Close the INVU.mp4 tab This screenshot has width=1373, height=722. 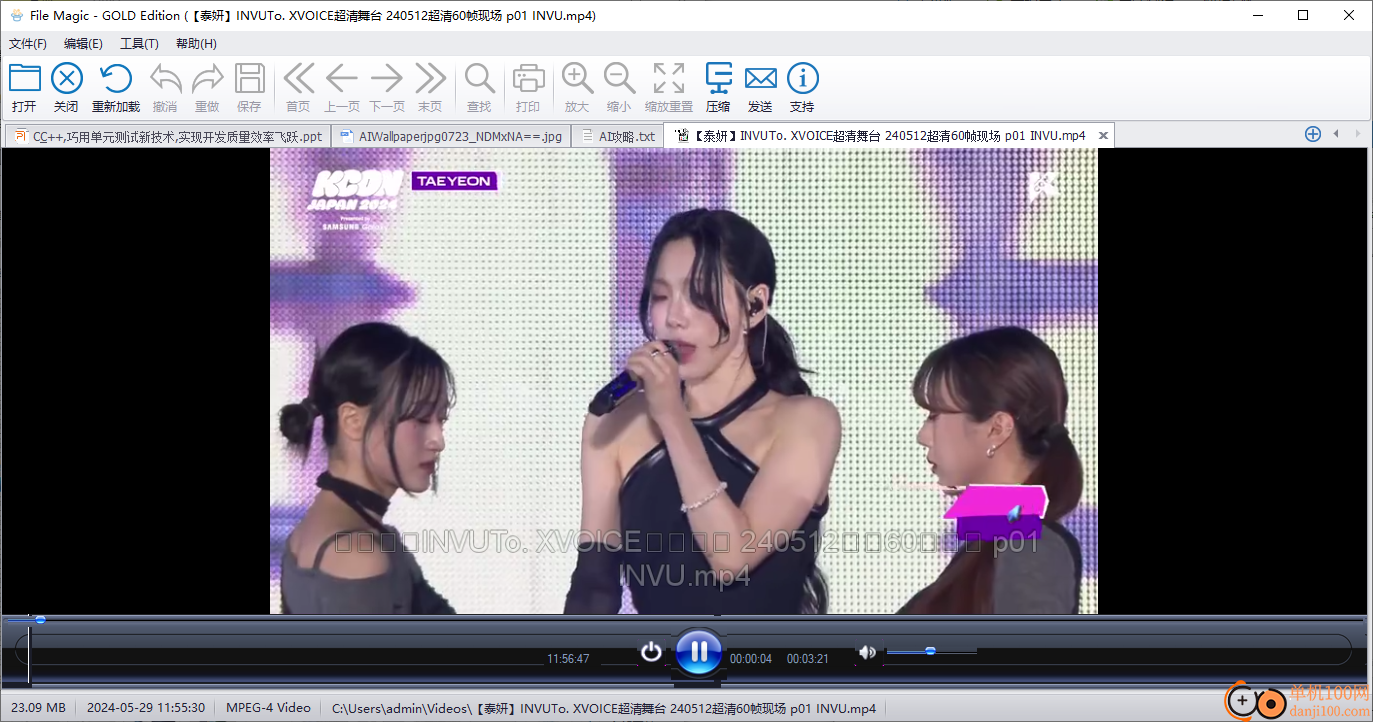pos(1103,136)
